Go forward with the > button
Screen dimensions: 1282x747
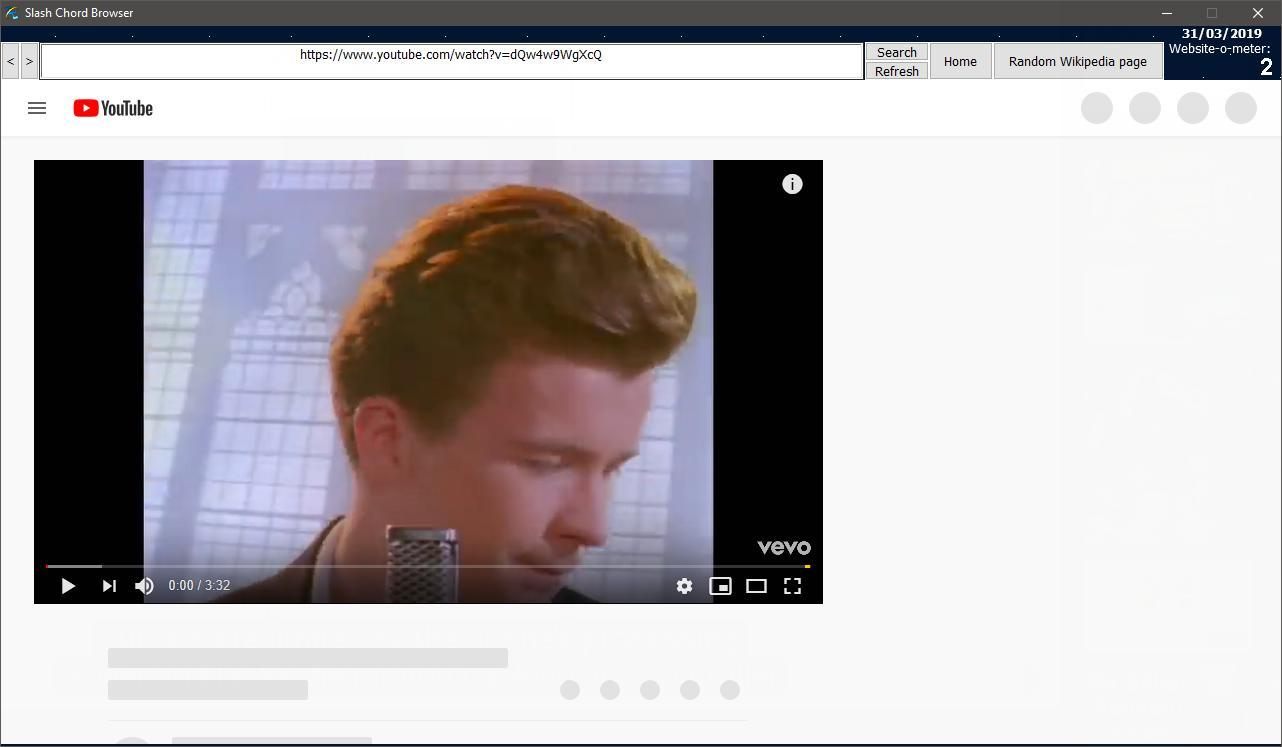point(30,61)
